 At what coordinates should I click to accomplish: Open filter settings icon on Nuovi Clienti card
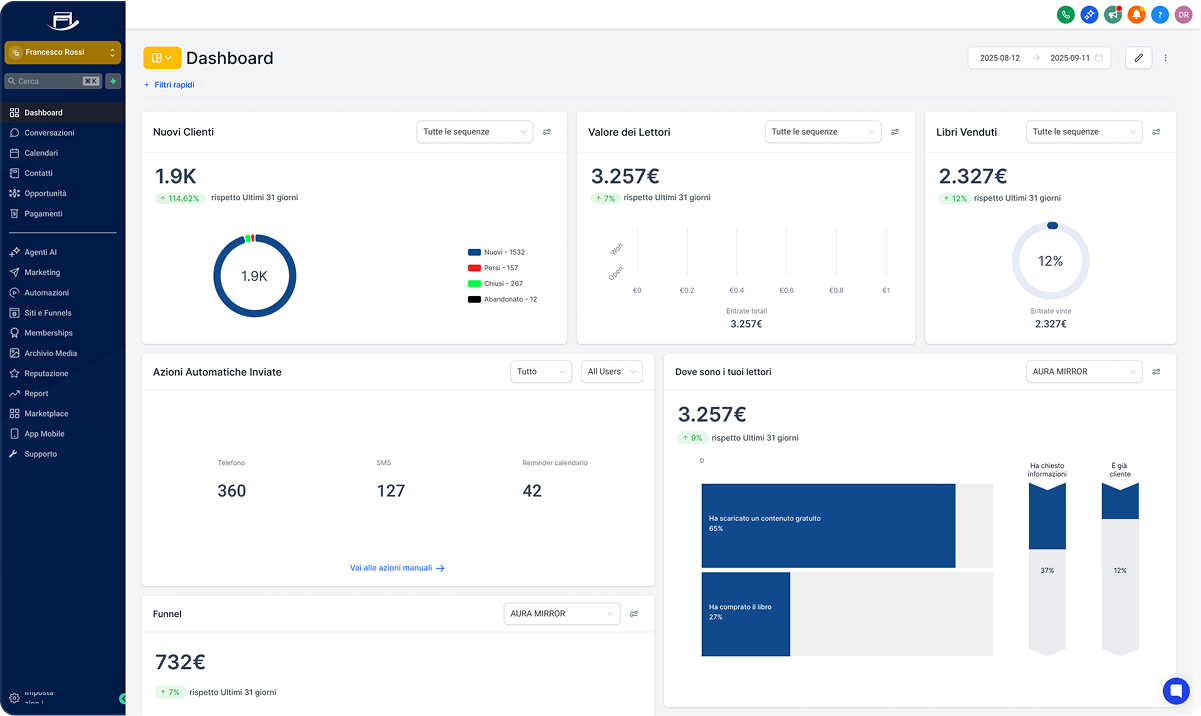547,132
